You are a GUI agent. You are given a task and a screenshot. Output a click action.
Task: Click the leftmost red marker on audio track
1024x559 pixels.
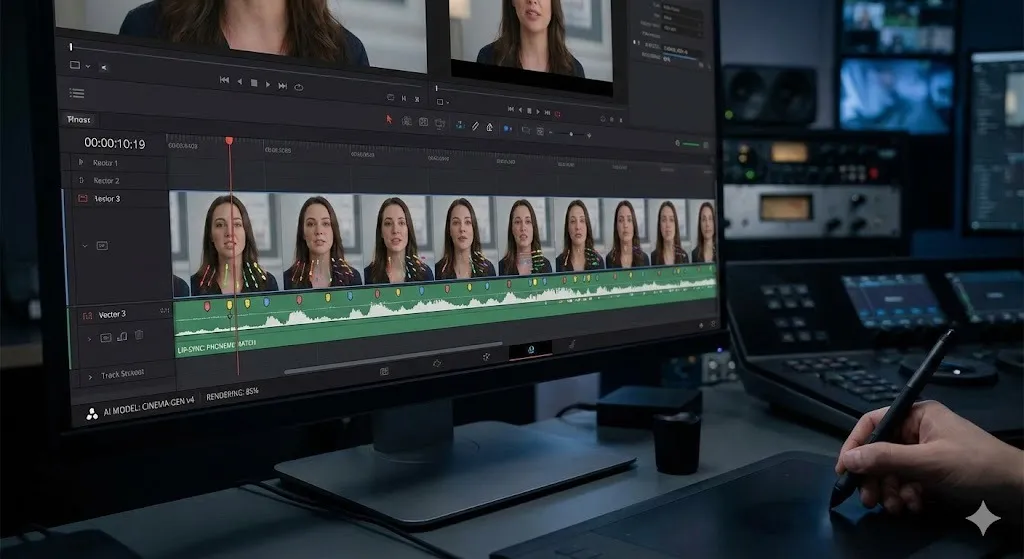tap(207, 305)
